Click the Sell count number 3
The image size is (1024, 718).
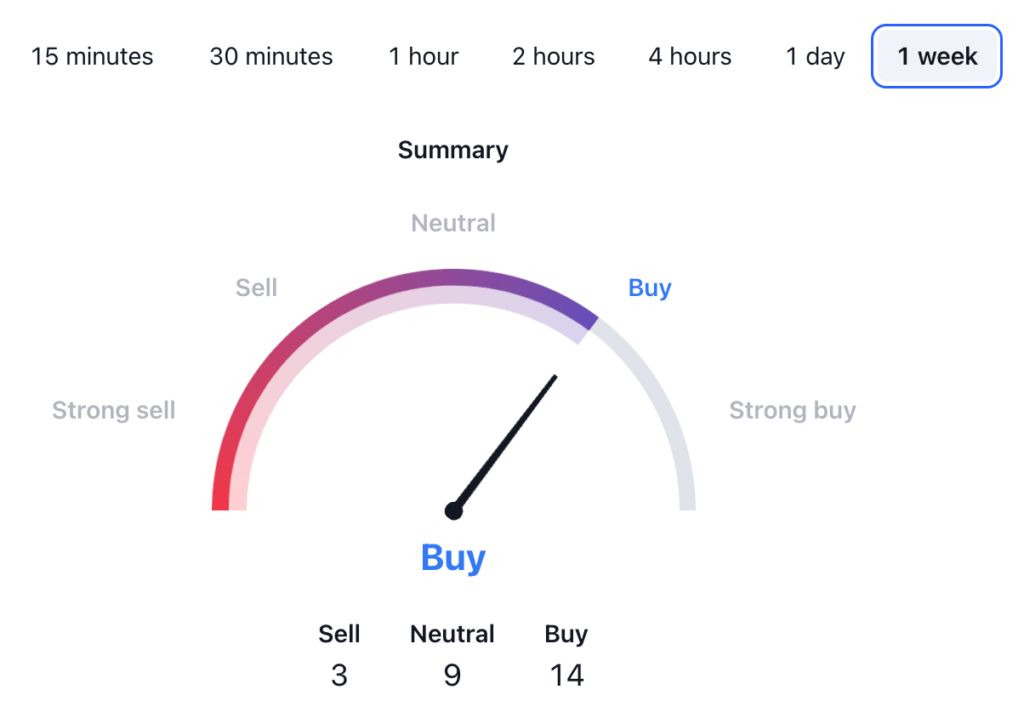point(339,676)
